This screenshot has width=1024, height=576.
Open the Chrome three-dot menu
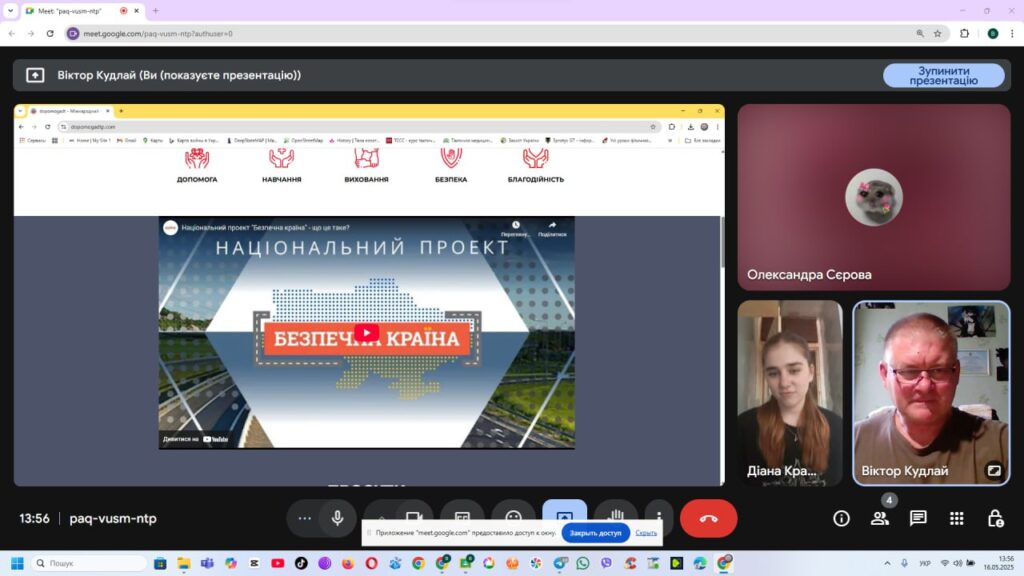point(1012,33)
